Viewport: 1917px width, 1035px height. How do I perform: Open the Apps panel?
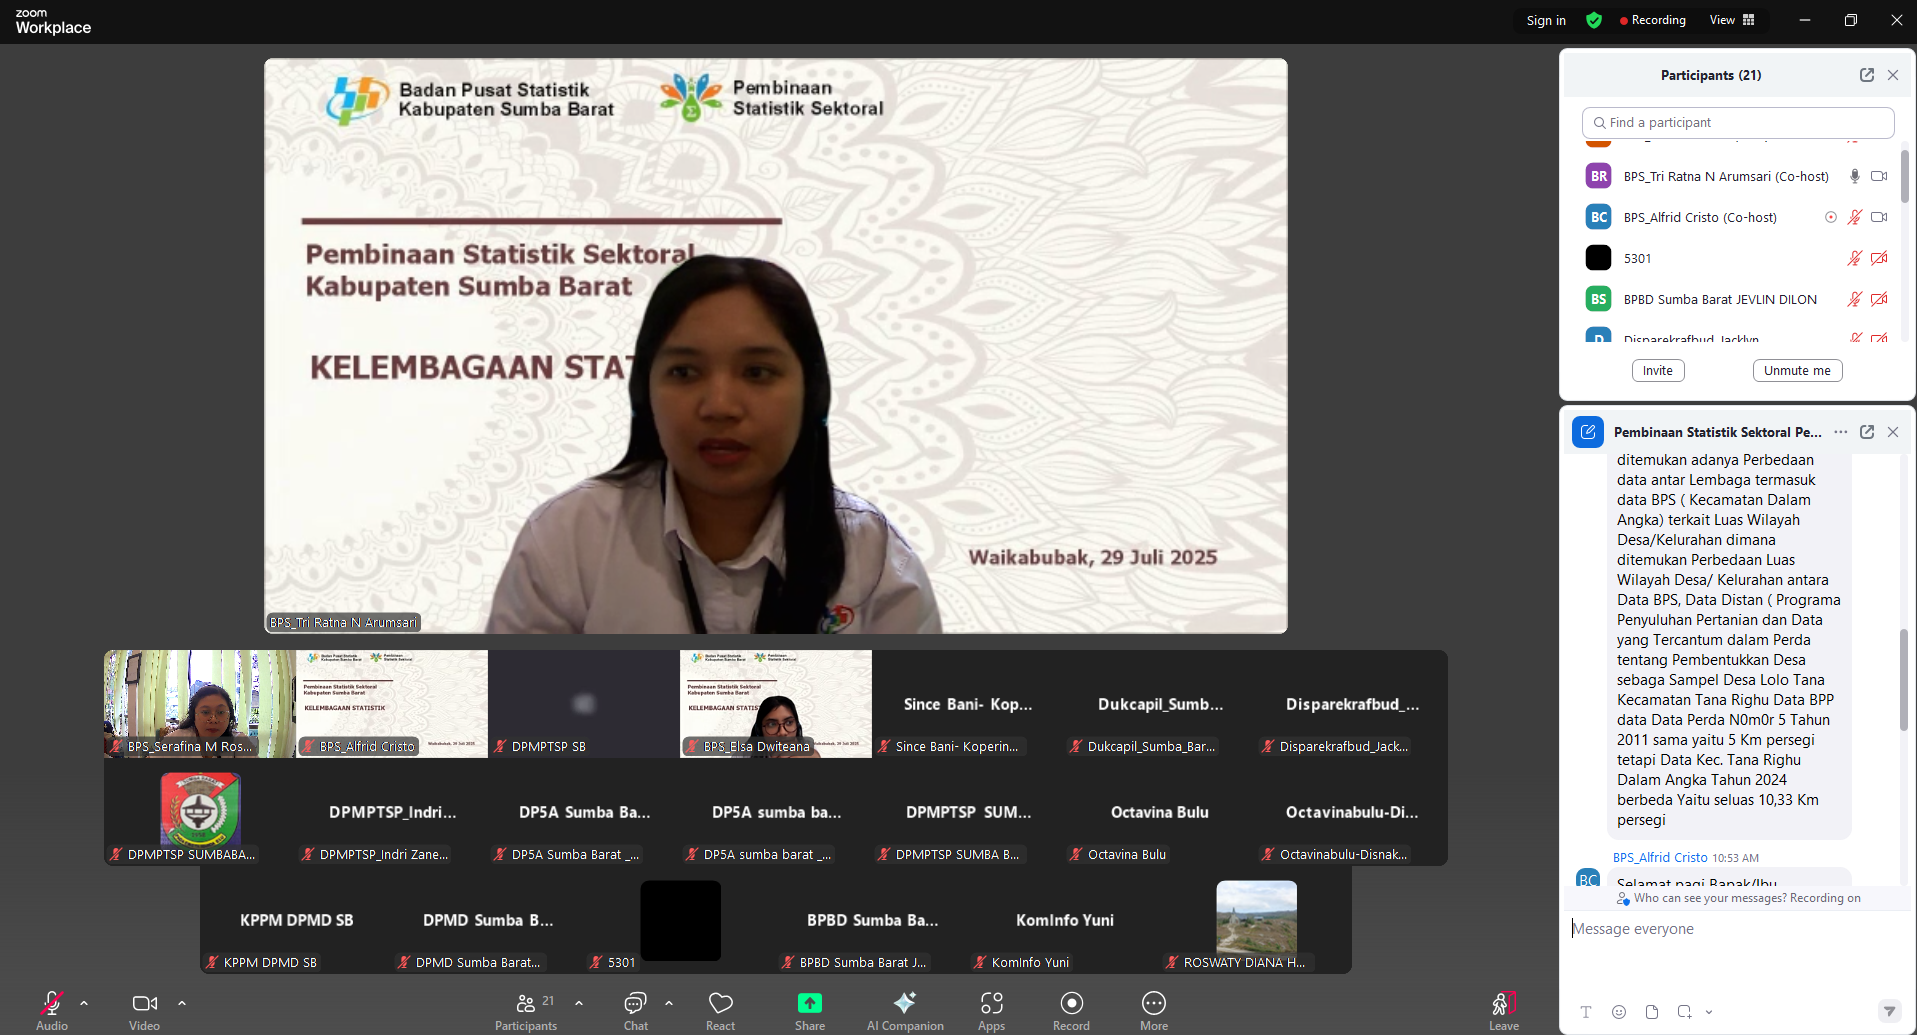[991, 1004]
